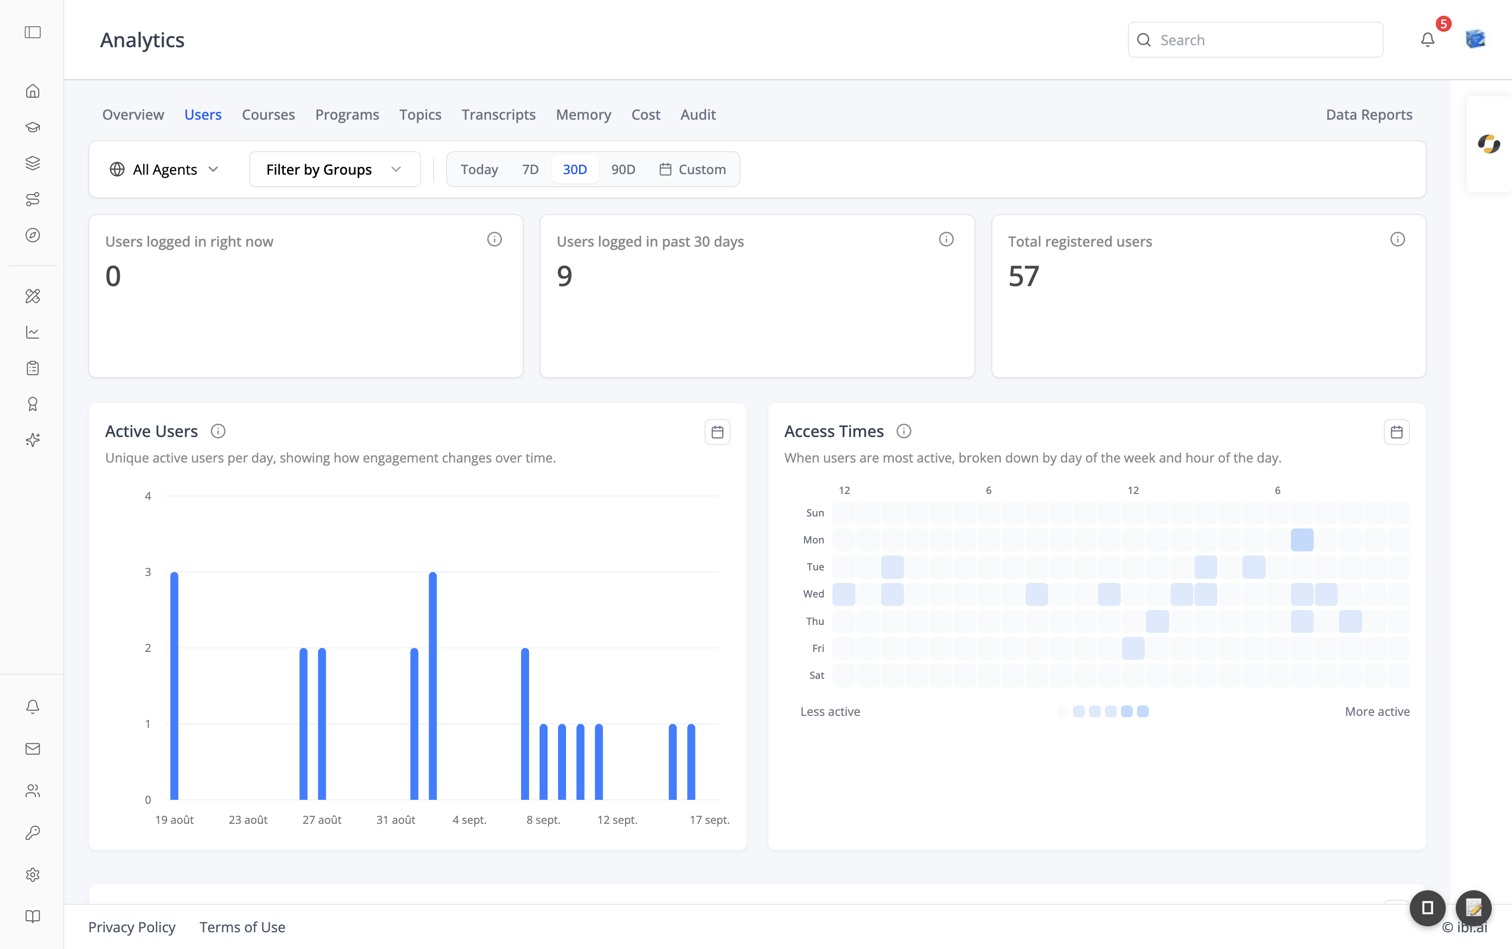Open the Access Times calendar icon
The height and width of the screenshot is (949, 1512).
tap(1397, 432)
